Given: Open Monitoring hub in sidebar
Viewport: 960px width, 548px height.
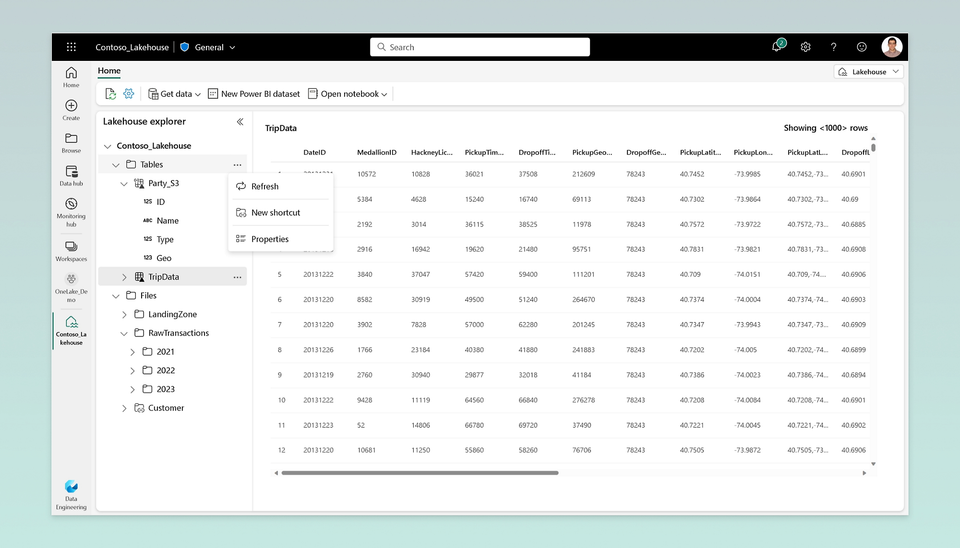Looking at the screenshot, I should (71, 212).
